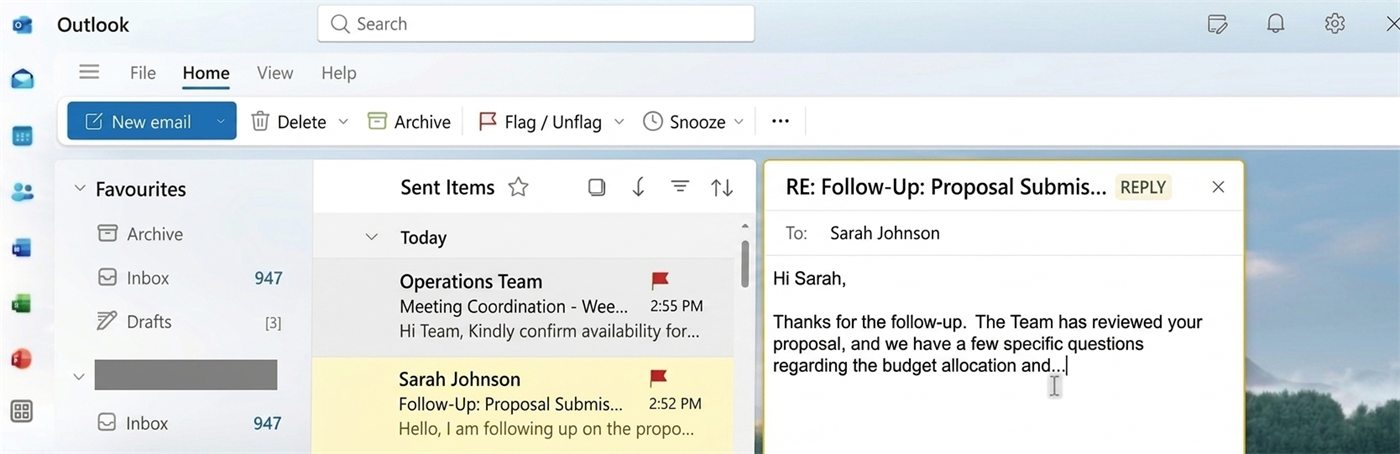Collapse the Favourites section
The image size is (1400, 454).
(79, 189)
